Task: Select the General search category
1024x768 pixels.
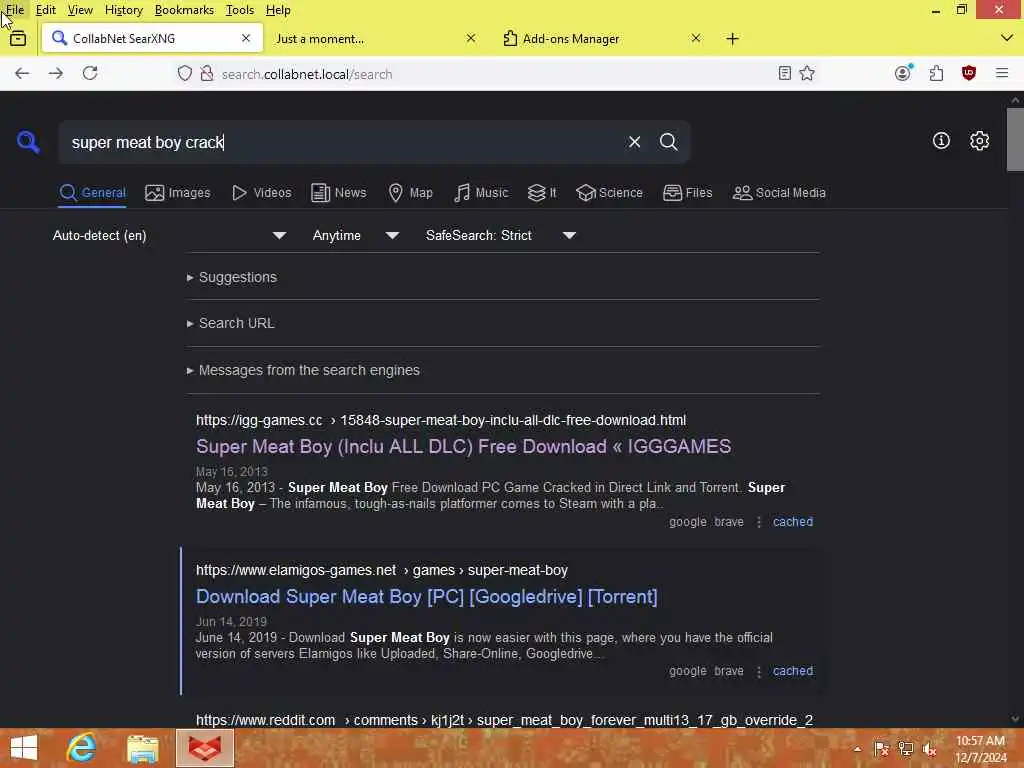Action: coord(93,193)
